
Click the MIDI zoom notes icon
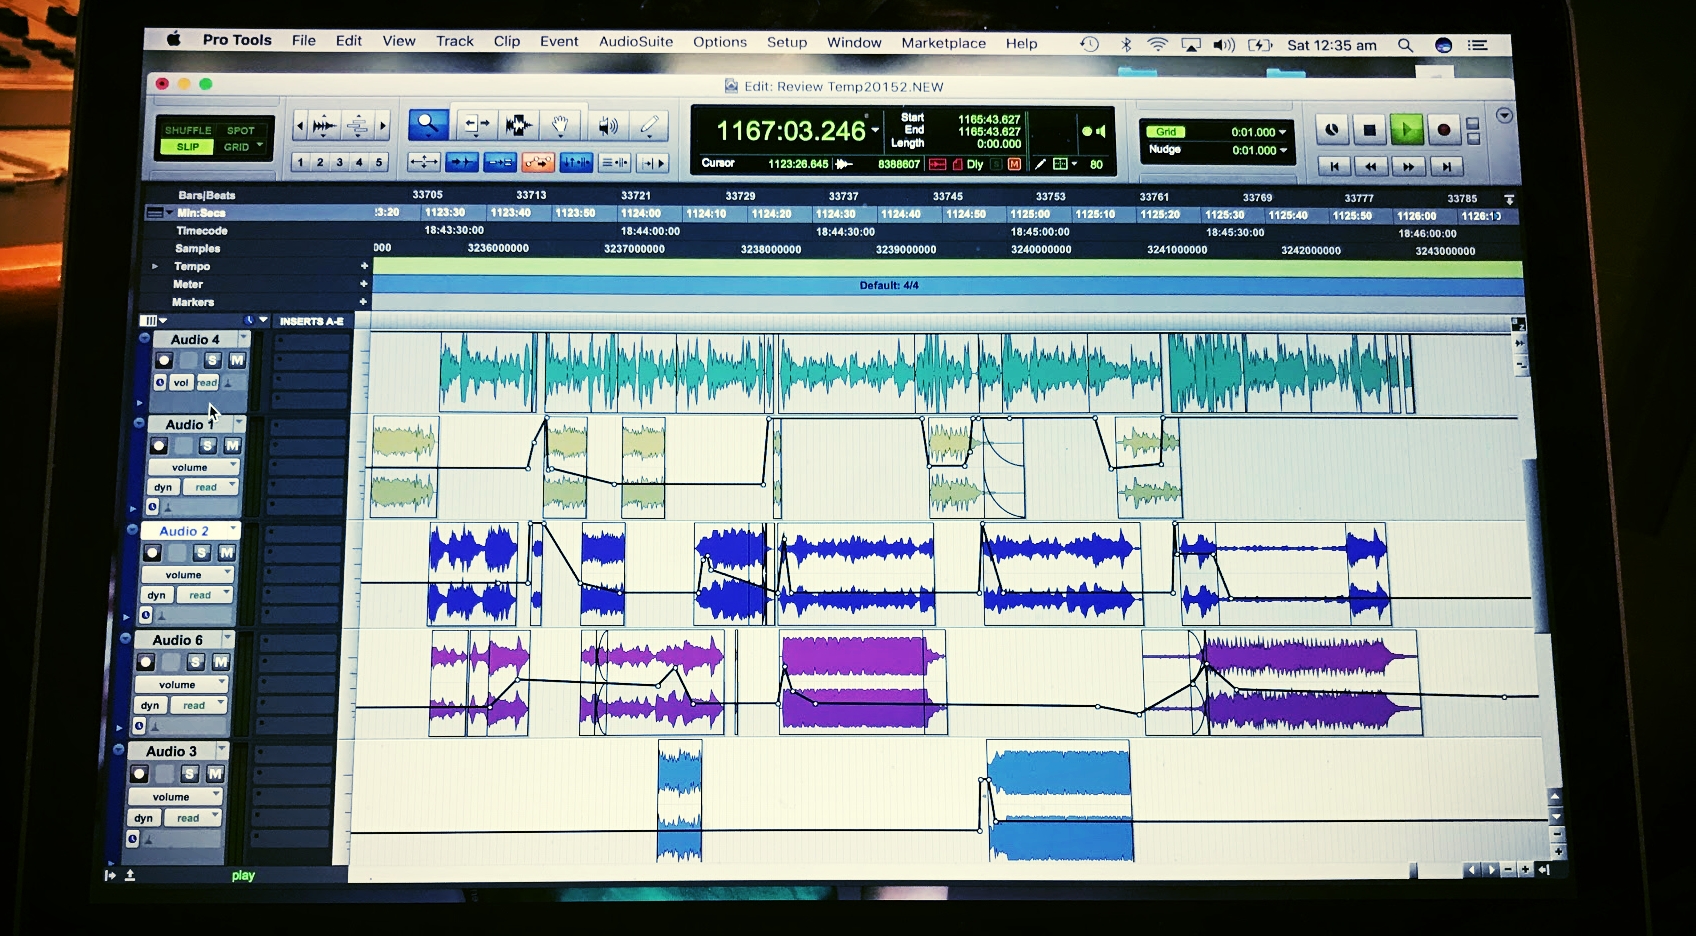[357, 126]
